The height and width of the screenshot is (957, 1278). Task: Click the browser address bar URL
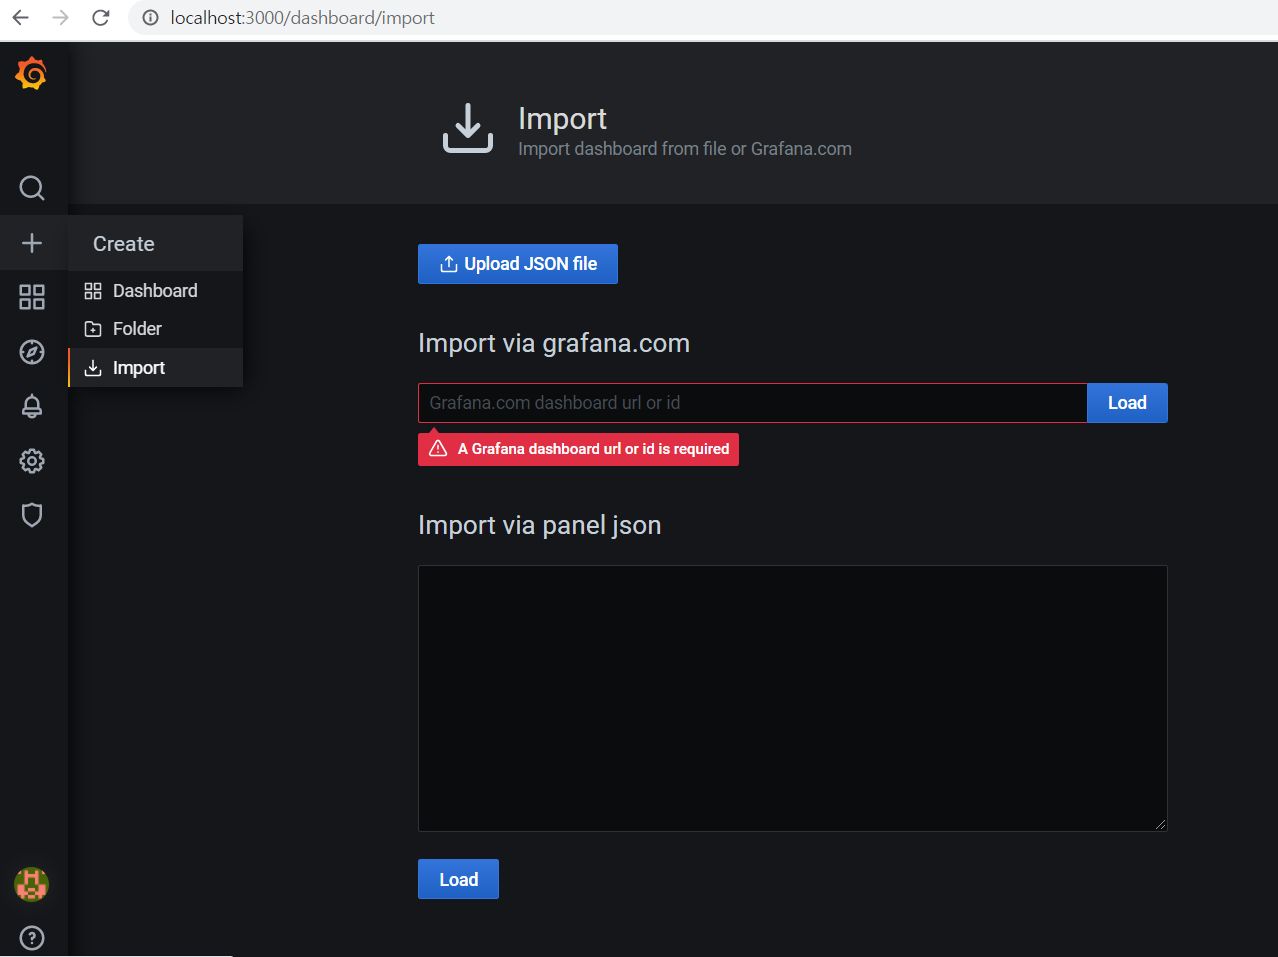coord(302,18)
